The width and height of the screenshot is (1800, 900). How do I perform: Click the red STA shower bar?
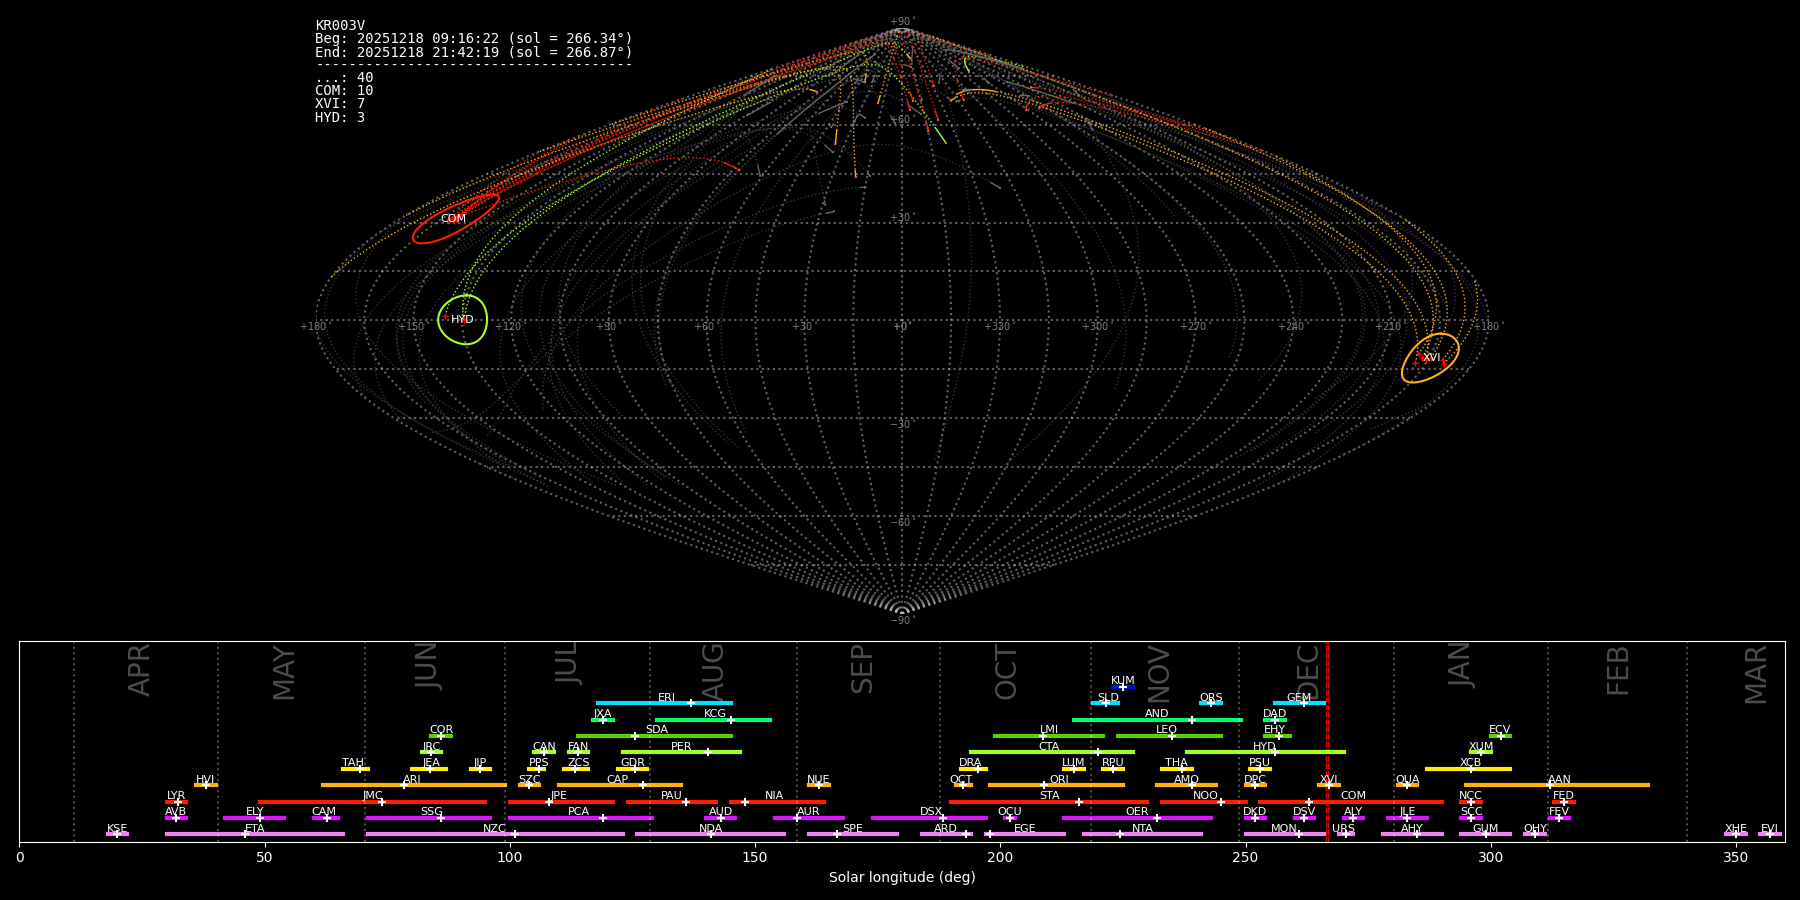click(1048, 801)
